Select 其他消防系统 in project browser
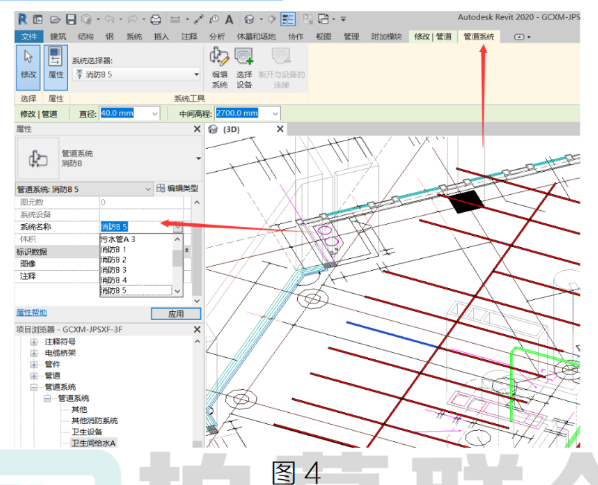This screenshot has width=598, height=485. 95,421
